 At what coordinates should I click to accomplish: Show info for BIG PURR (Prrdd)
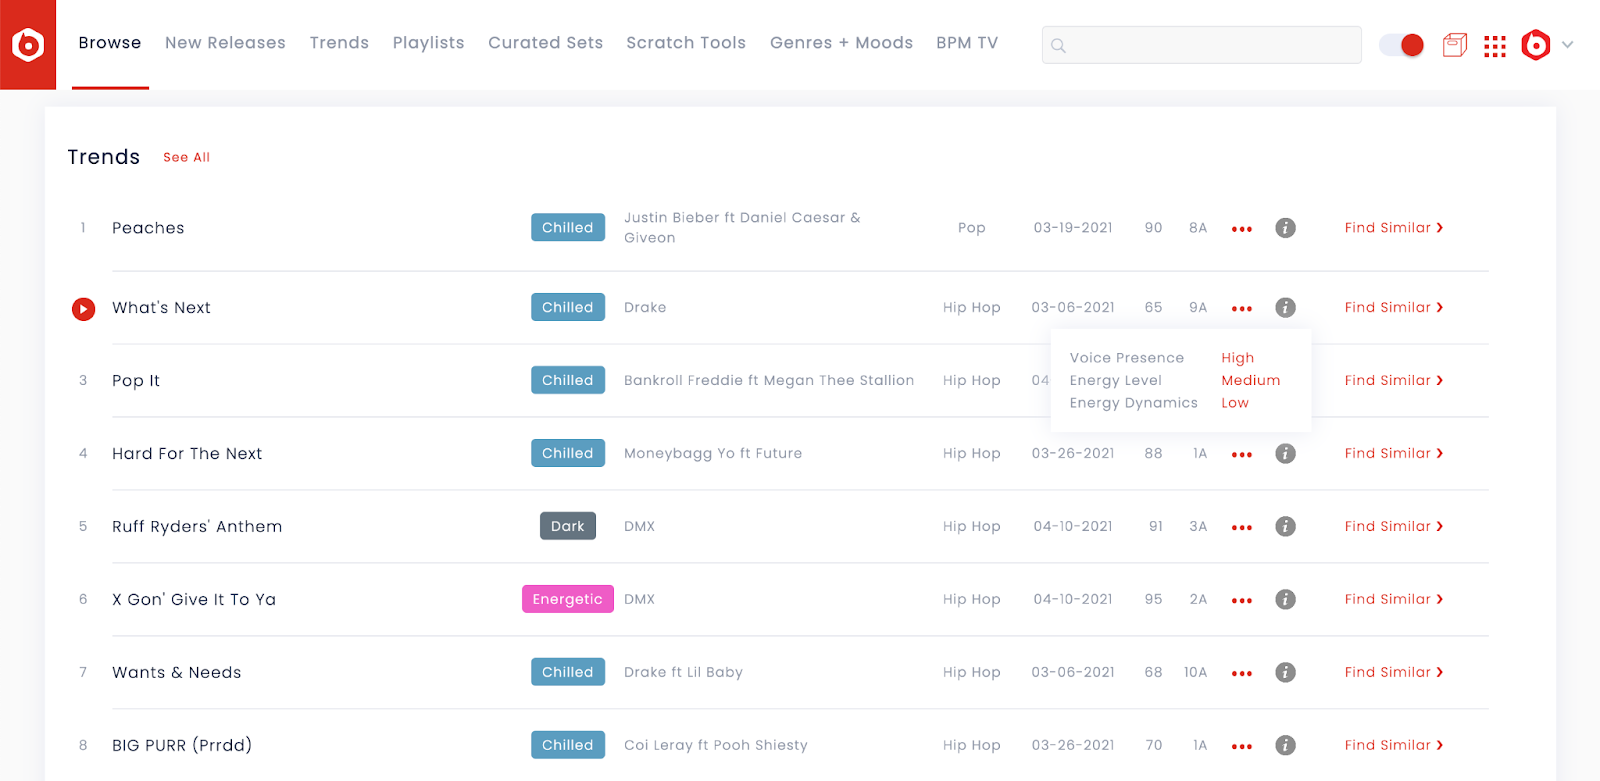pyautogui.click(x=1286, y=746)
